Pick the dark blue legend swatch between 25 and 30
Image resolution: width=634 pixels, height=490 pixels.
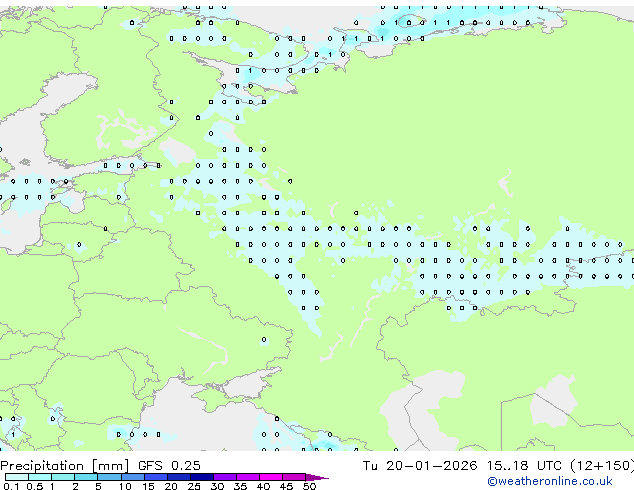(x=202, y=477)
